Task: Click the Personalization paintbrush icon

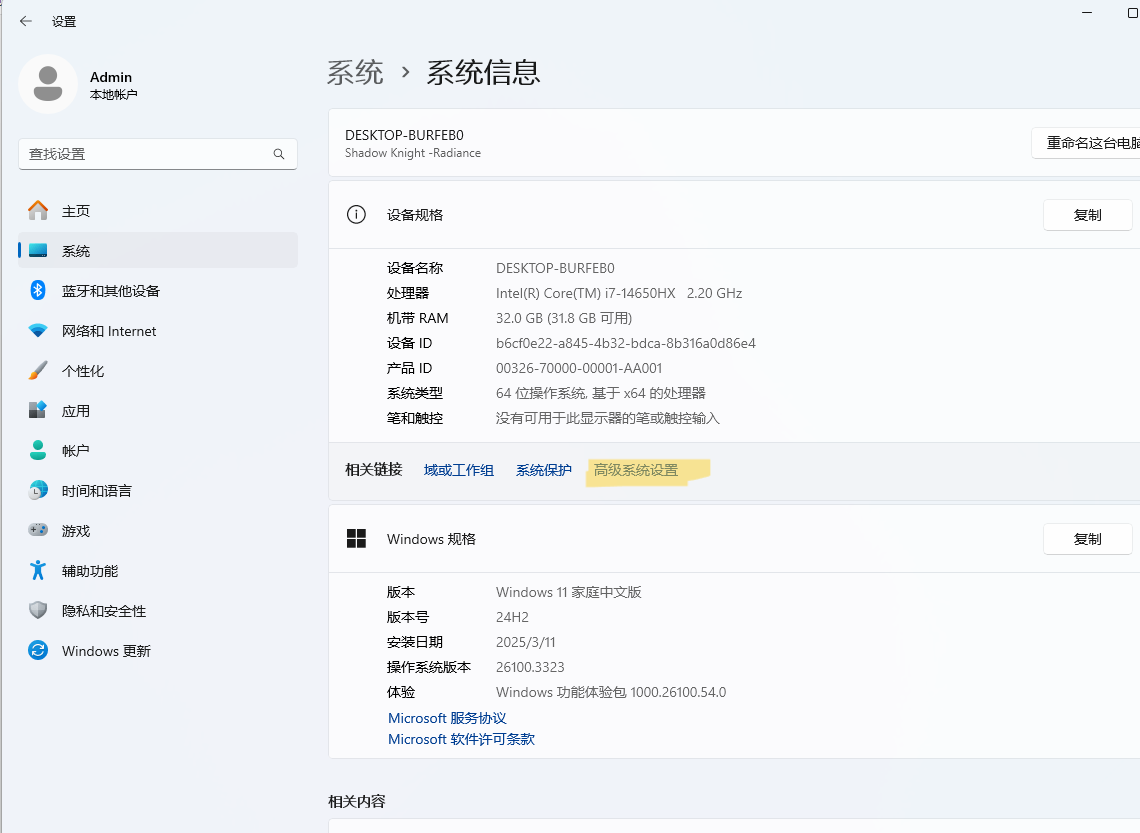Action: coord(38,371)
